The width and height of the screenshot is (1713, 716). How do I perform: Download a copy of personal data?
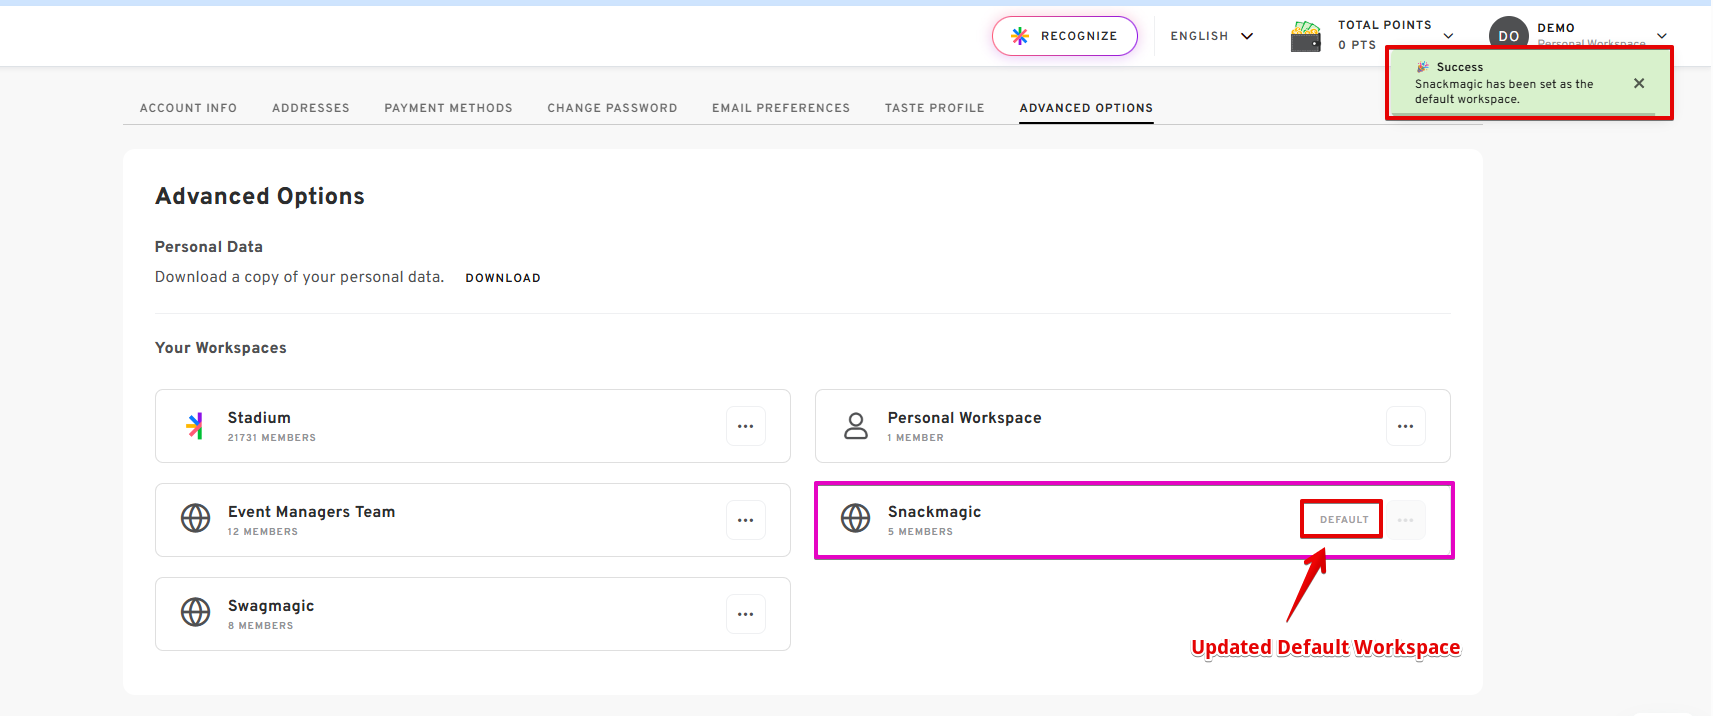click(x=502, y=278)
